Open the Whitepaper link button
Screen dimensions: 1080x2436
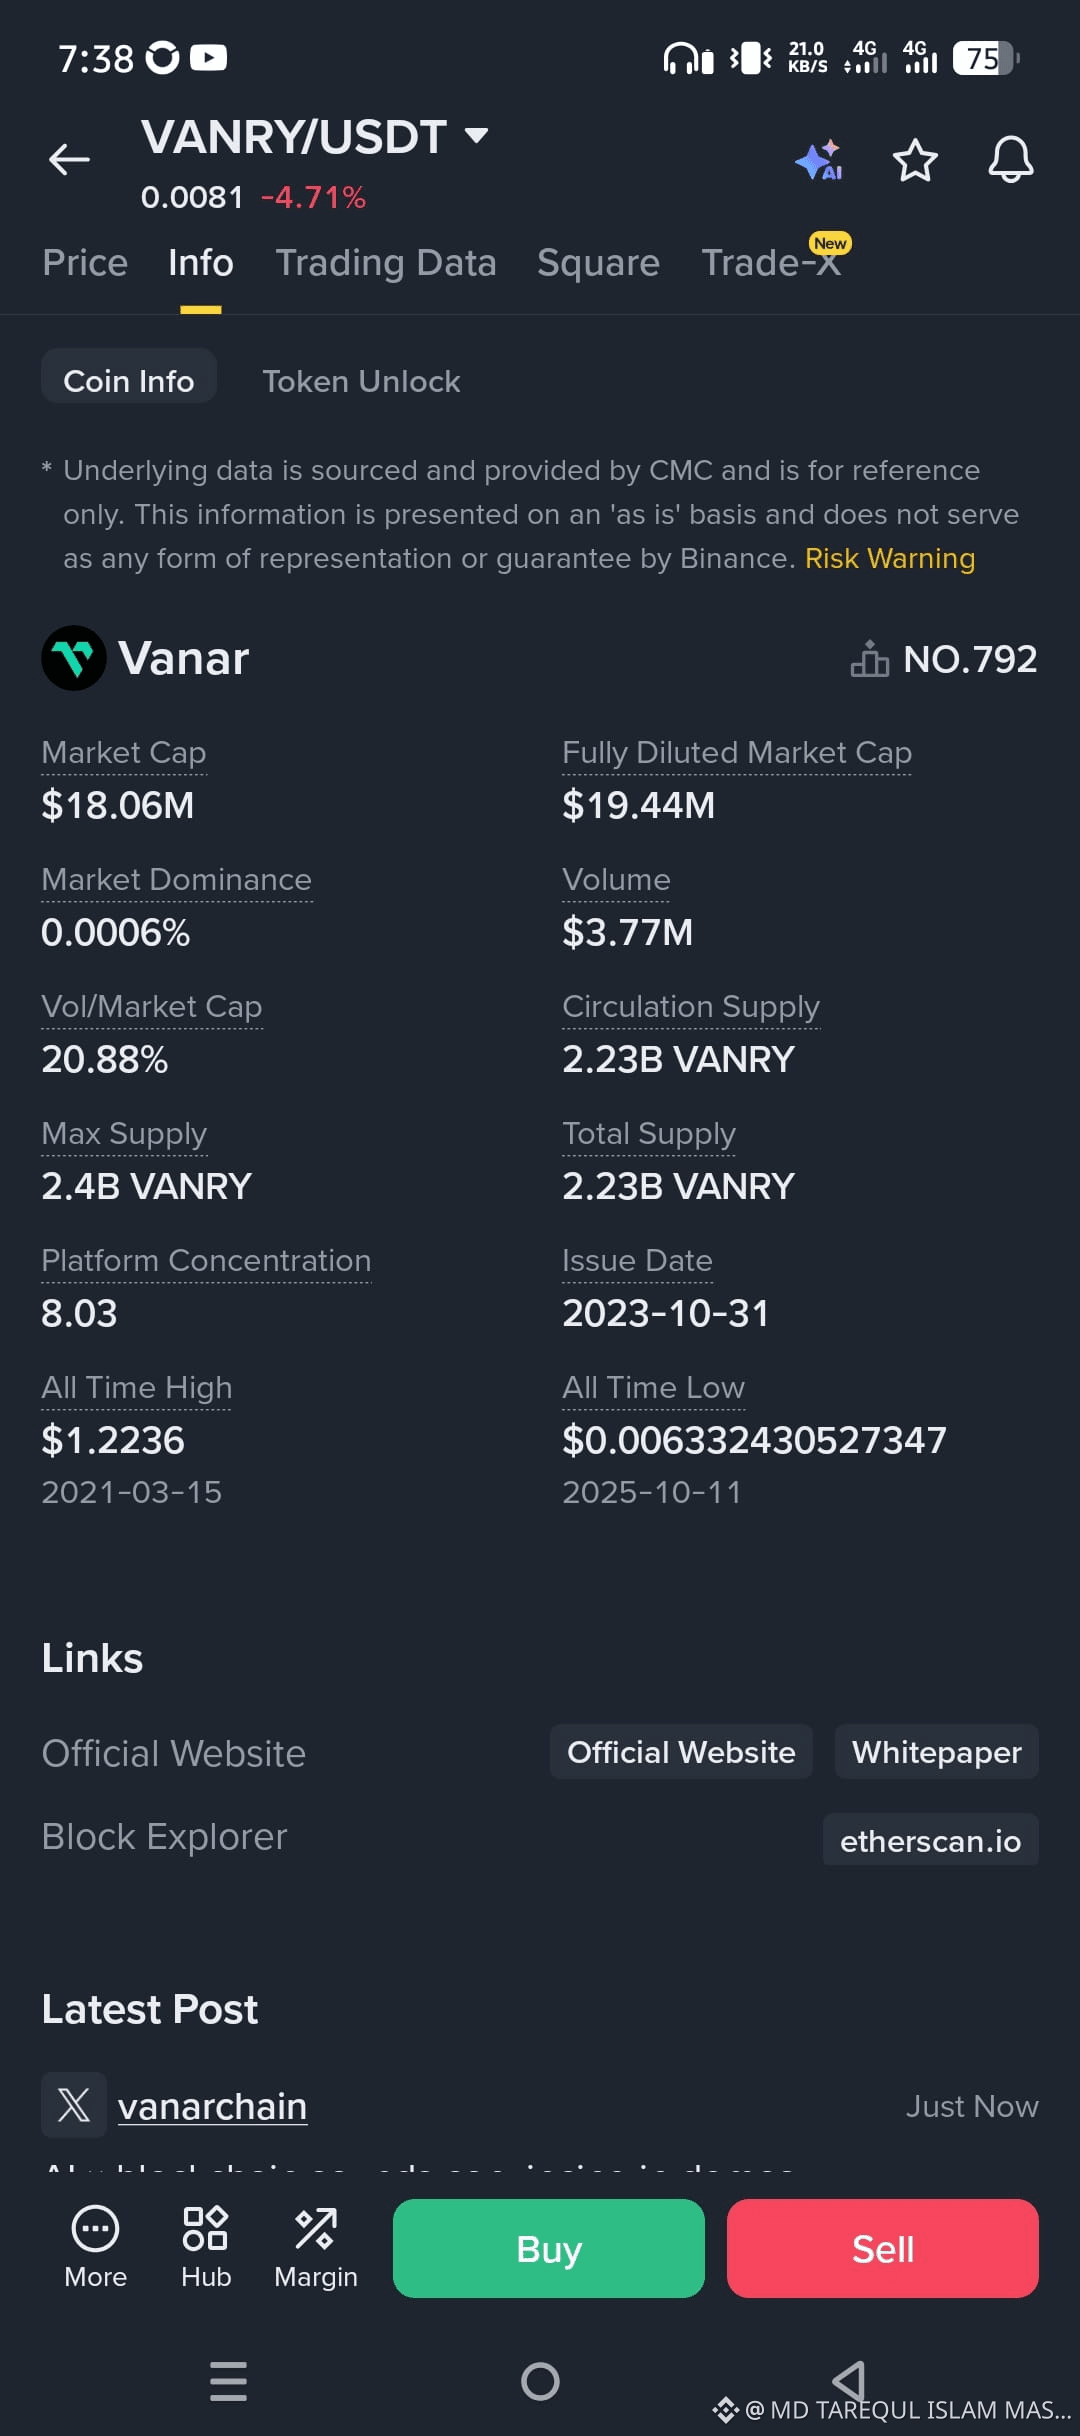pyautogui.click(x=936, y=1752)
